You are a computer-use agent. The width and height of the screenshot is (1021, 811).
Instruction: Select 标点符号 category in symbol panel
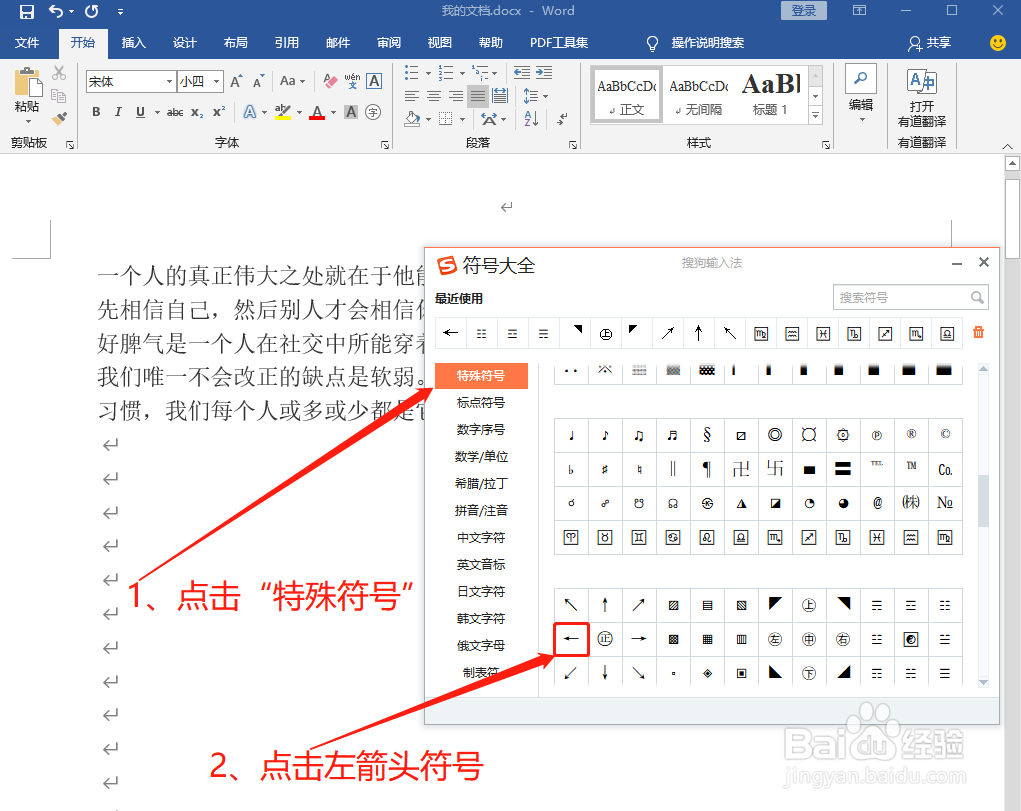coord(481,403)
